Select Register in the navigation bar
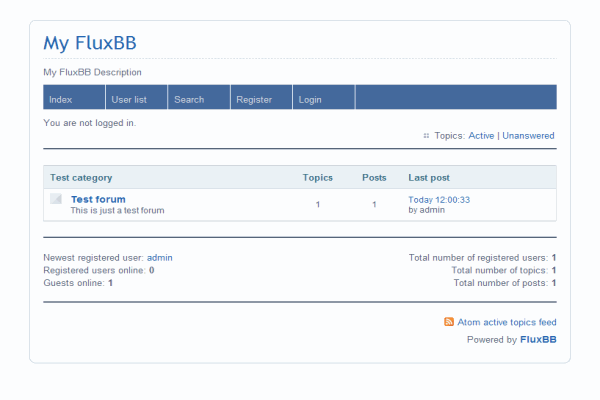The width and height of the screenshot is (600, 400). (x=254, y=99)
